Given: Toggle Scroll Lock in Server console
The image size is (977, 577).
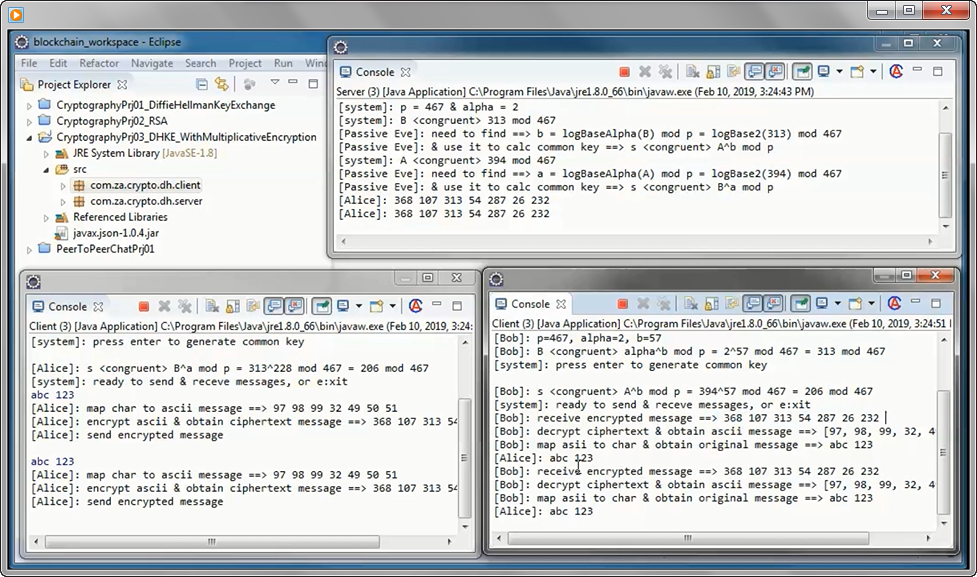Looking at the screenshot, I should pyautogui.click(x=713, y=71).
